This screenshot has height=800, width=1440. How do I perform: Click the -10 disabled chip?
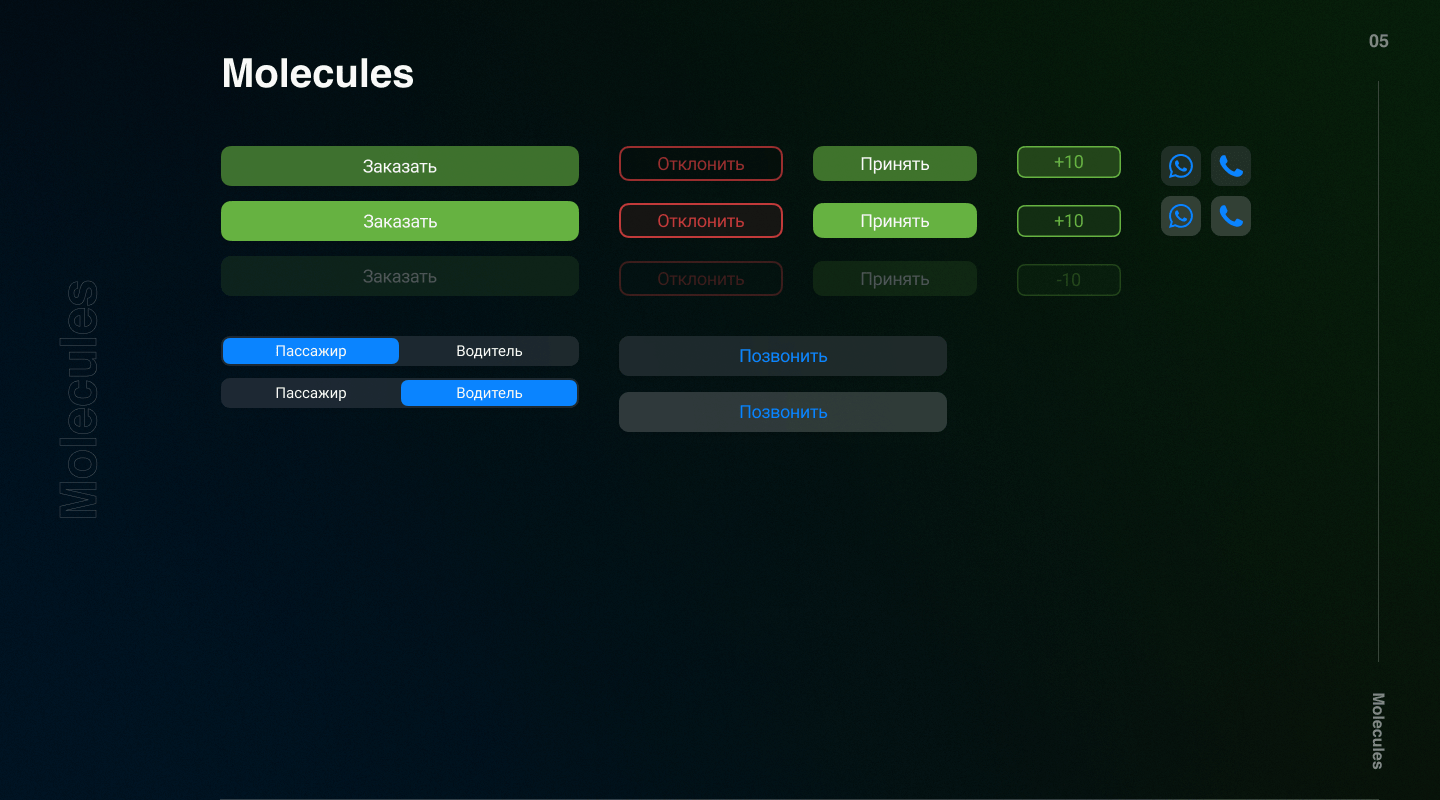coord(1068,280)
